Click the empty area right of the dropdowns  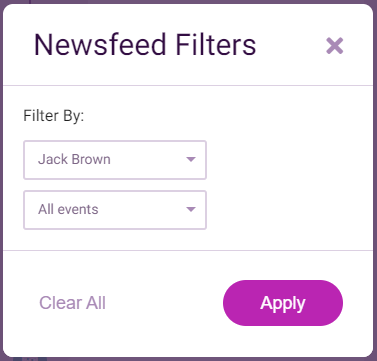pyautogui.click(x=287, y=185)
